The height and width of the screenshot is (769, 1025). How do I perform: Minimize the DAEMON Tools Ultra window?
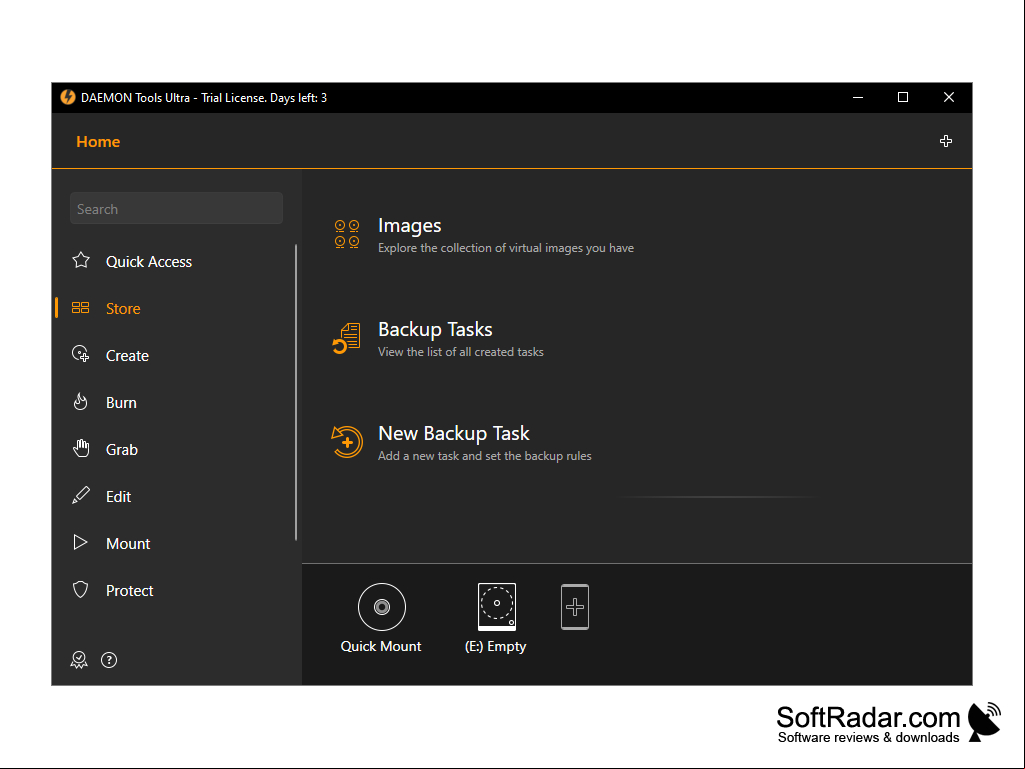coord(858,97)
